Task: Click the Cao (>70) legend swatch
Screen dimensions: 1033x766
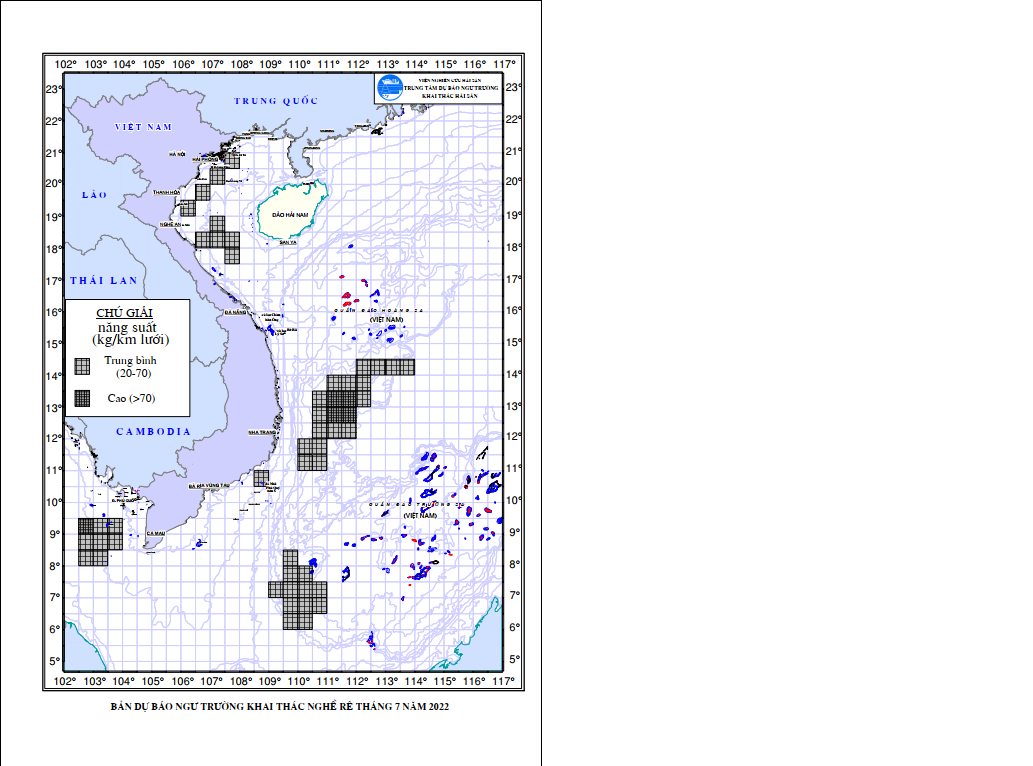Action: [x=82, y=398]
